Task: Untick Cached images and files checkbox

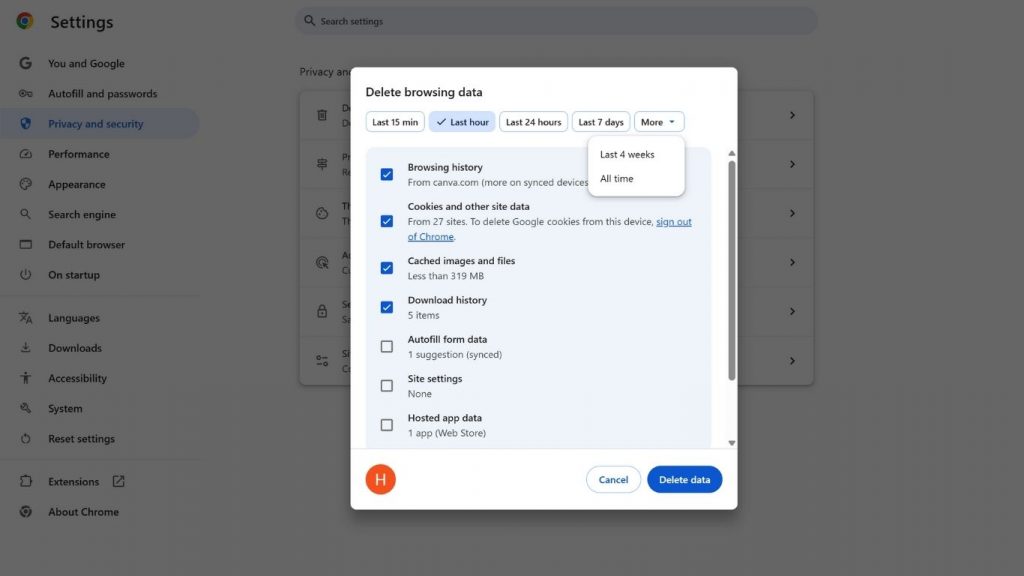Action: point(387,268)
